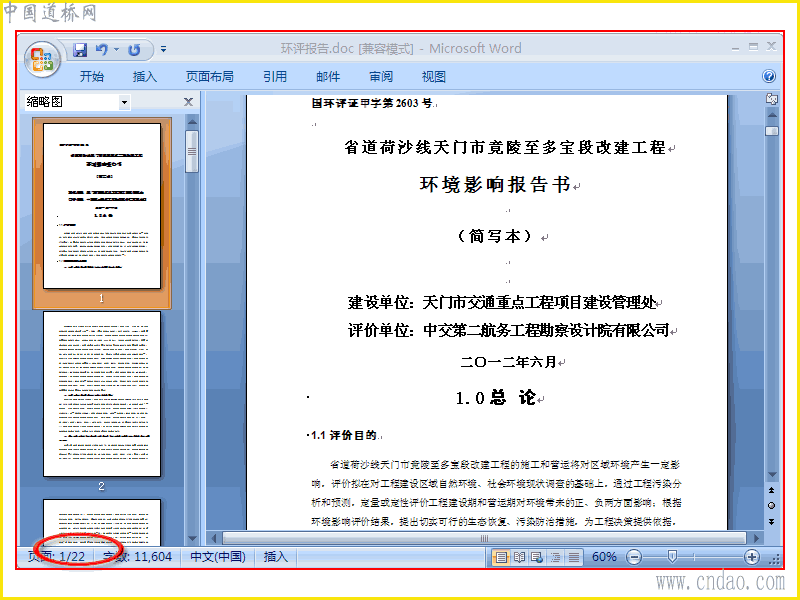
Task: Click the zoom slider handle
Action: [672, 557]
